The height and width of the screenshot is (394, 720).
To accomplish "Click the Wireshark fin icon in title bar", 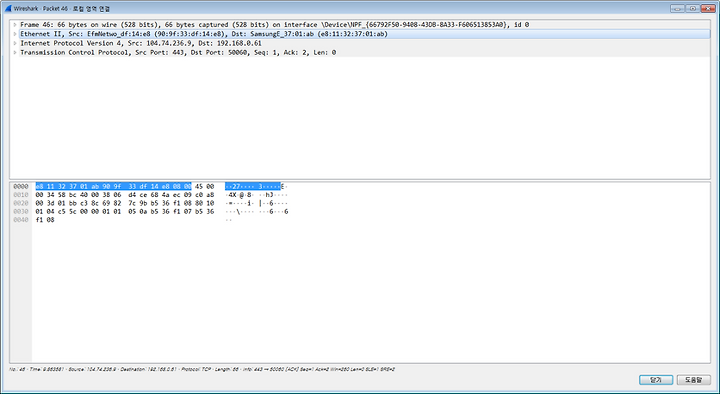I will pos(8,8).
